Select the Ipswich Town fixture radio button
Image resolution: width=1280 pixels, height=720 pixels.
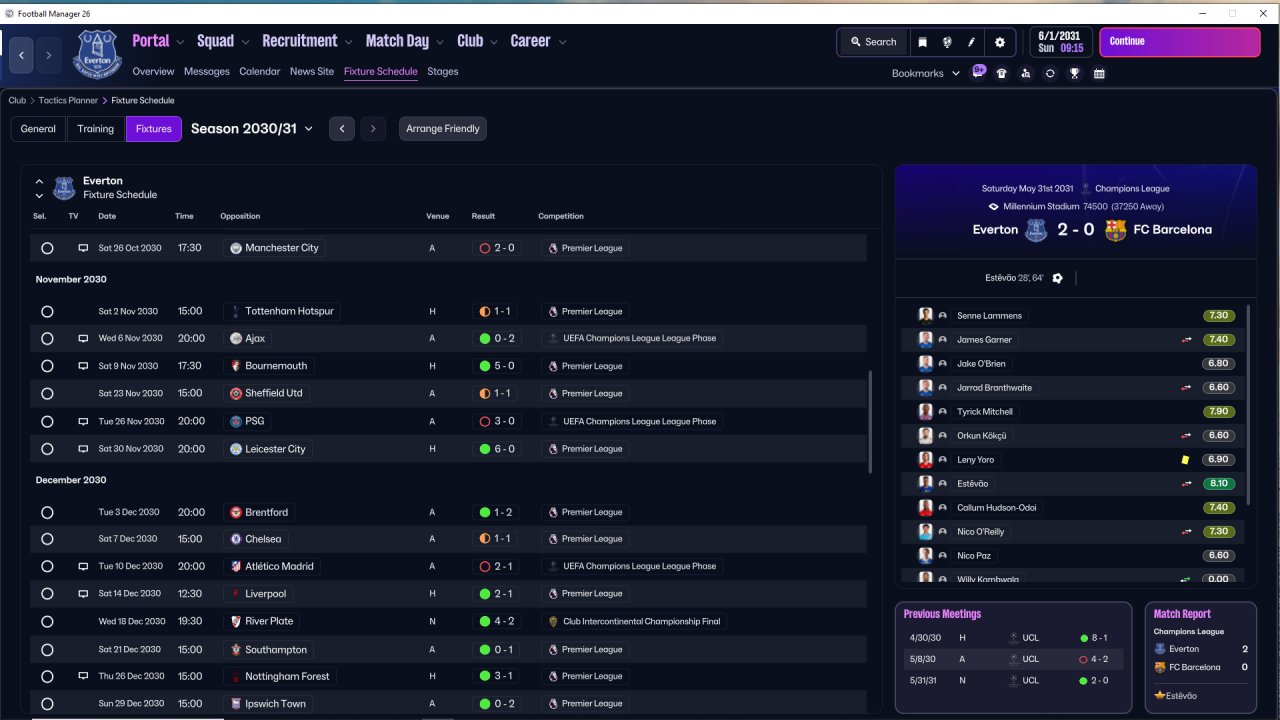[x=47, y=704]
